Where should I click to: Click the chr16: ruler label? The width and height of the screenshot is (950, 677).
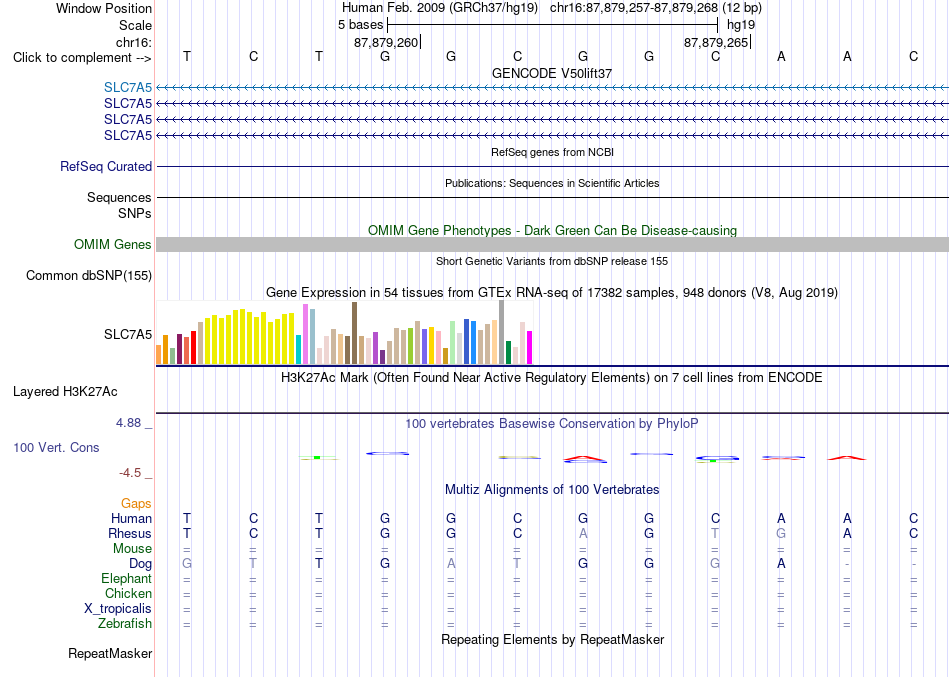133,42
